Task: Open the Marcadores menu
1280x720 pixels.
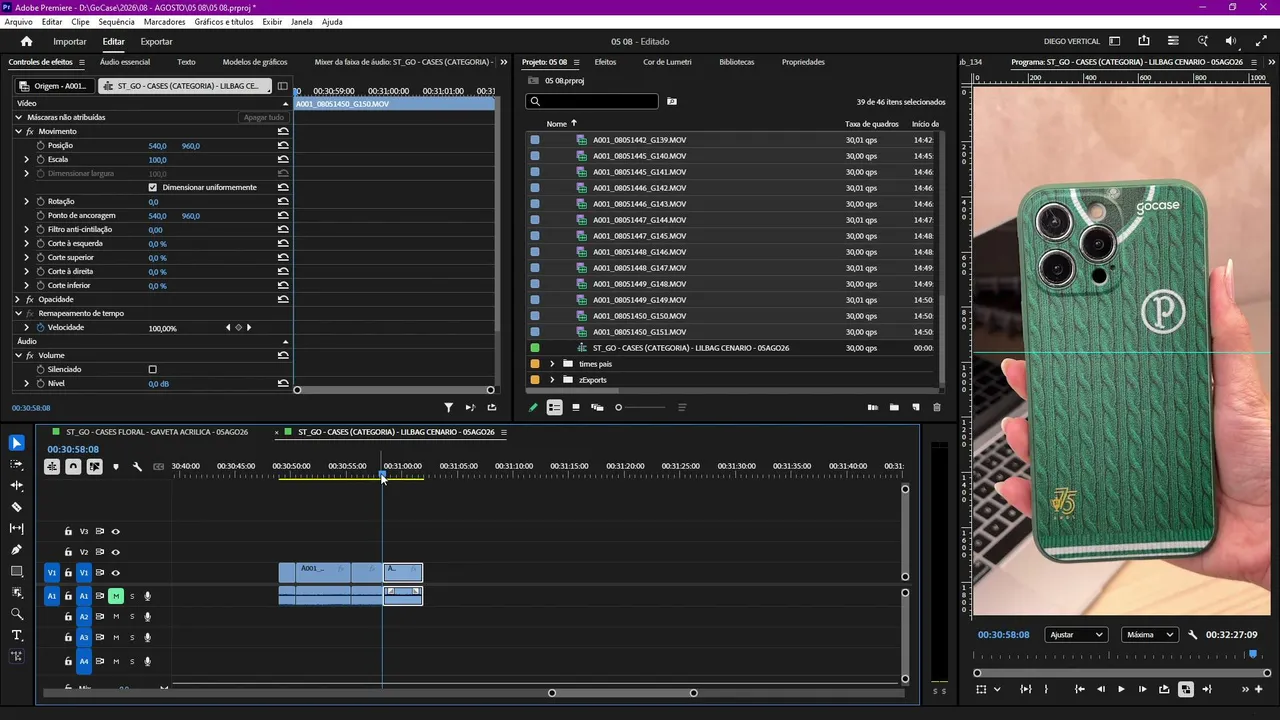Action: tap(164, 22)
